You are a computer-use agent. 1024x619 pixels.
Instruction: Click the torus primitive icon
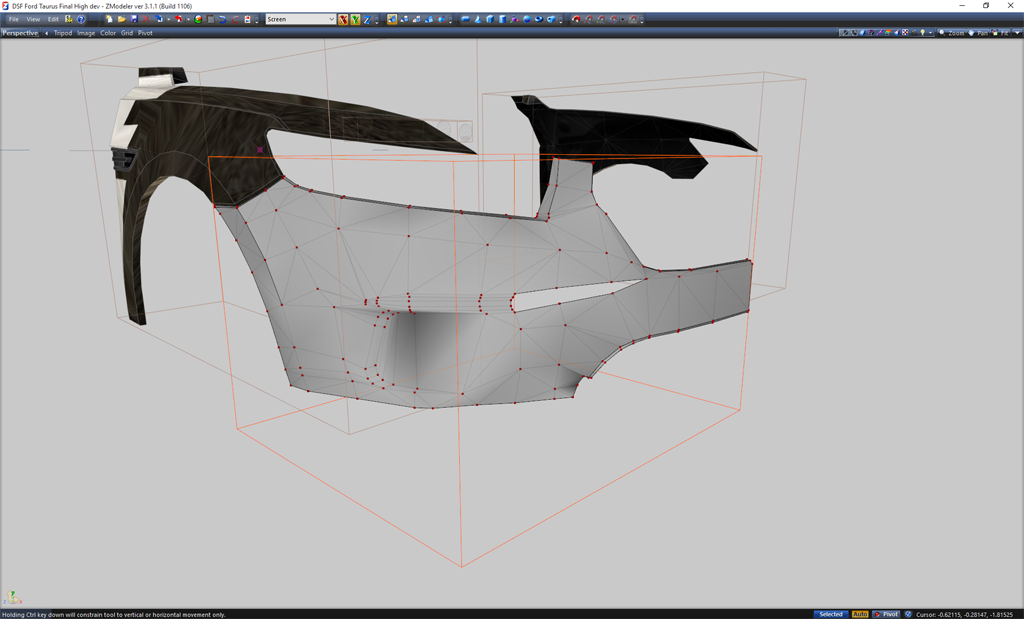pyautogui.click(x=539, y=19)
